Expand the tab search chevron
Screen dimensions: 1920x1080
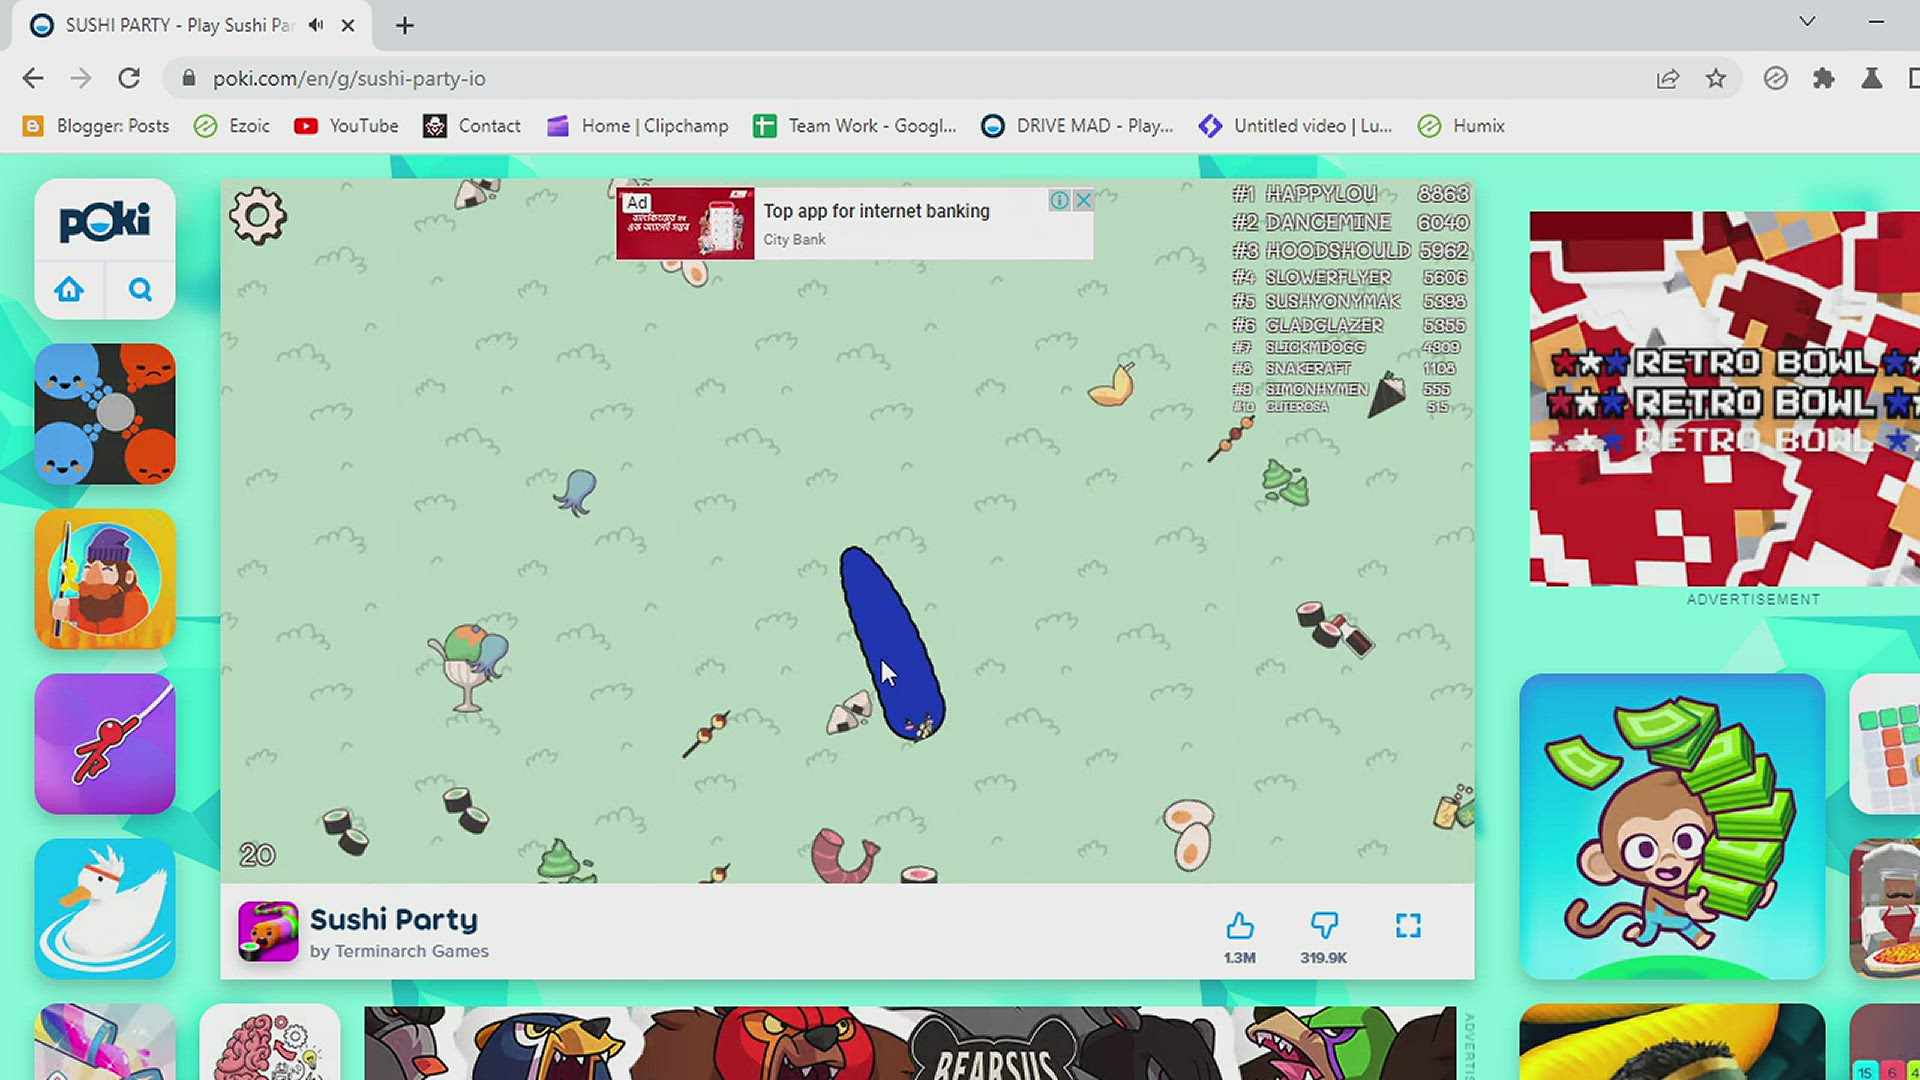coord(1807,21)
